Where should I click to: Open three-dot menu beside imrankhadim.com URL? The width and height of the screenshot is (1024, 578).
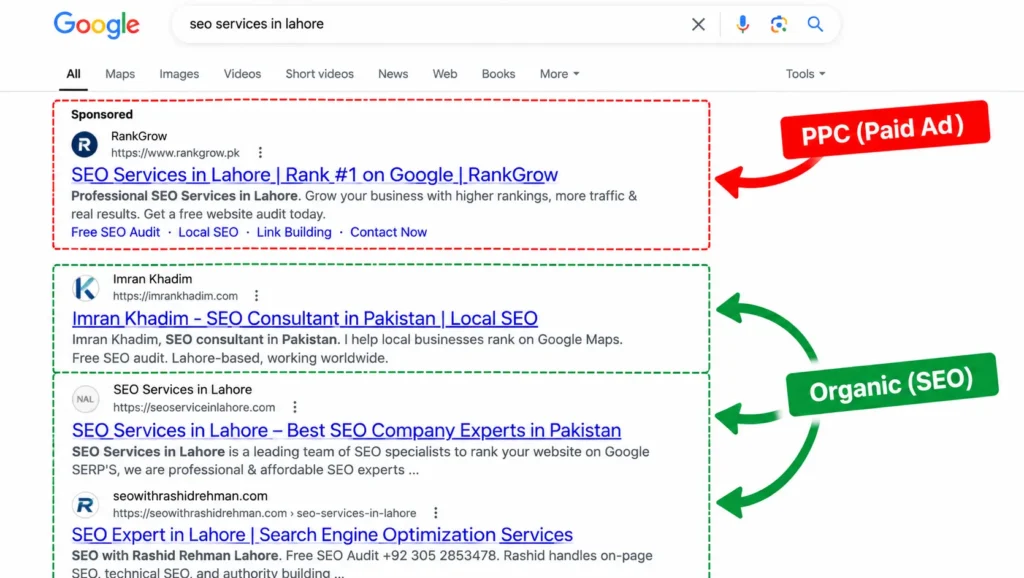click(x=257, y=296)
